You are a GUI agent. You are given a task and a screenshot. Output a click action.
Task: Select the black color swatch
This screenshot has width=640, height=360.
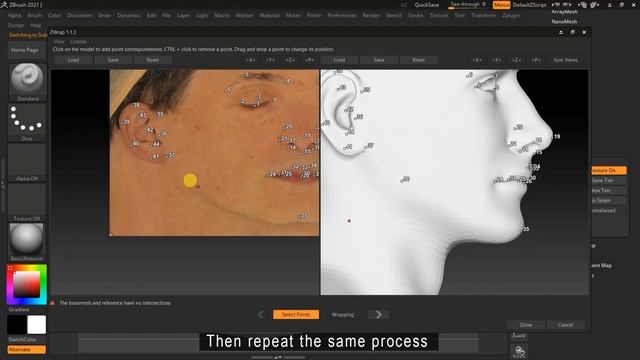click(x=17, y=324)
